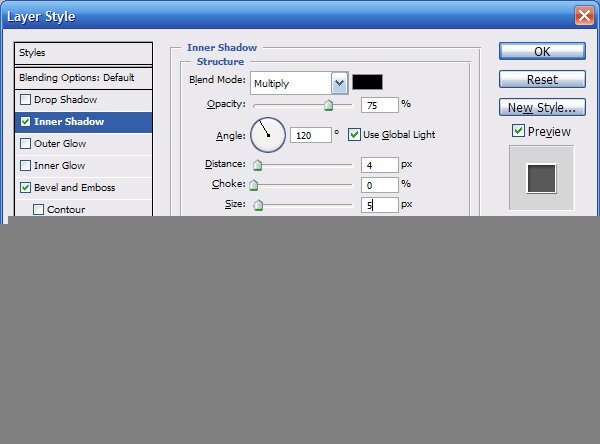The height and width of the screenshot is (444, 600).
Task: Focus the Opacity value field
Action: tap(380, 105)
